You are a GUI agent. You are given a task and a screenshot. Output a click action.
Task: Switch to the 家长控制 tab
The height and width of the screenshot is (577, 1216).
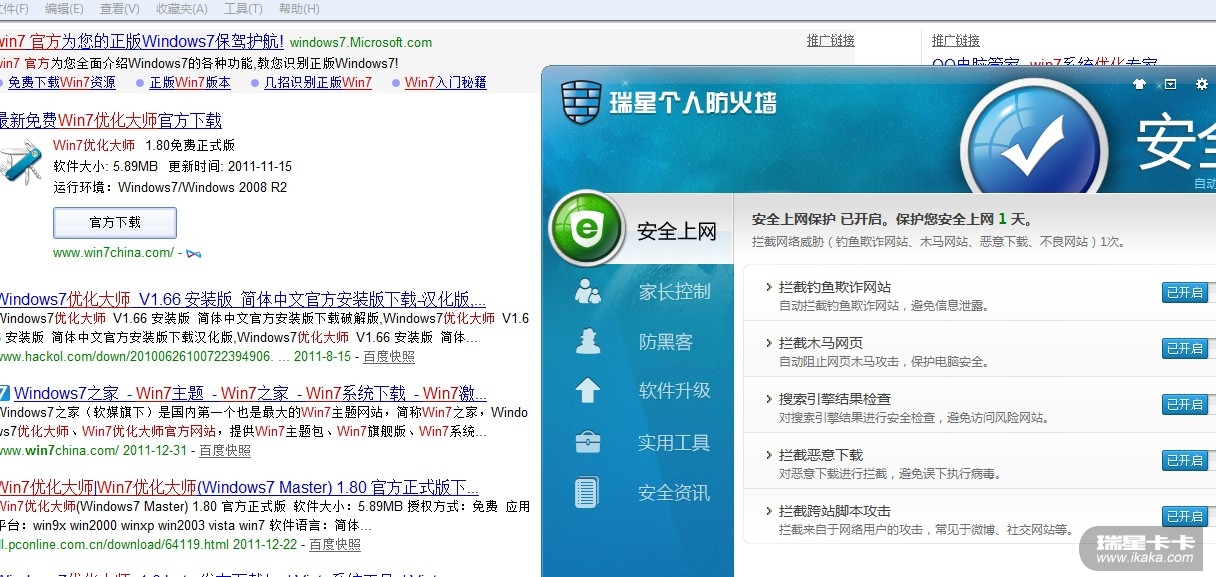[675, 291]
